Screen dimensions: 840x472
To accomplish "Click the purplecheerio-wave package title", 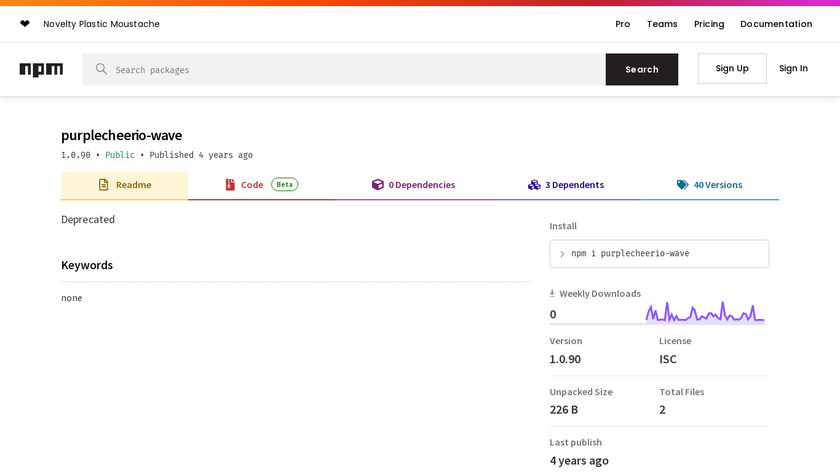I will coord(122,135).
